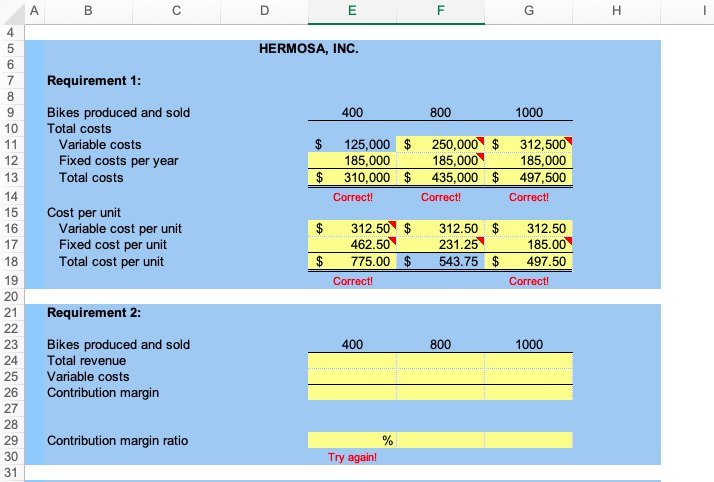Screen dimensions: 714x482
Task: Select column D header
Action: (x=264, y=11)
